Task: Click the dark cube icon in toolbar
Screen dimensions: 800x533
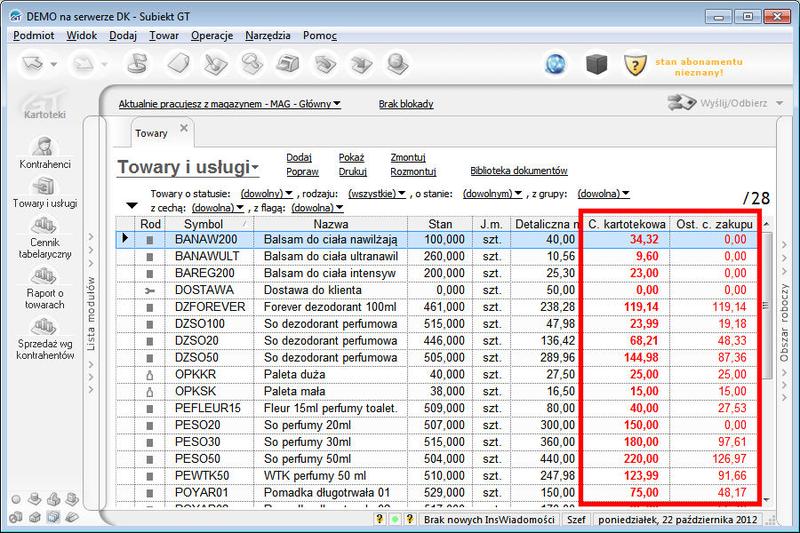Action: pyautogui.click(x=596, y=65)
